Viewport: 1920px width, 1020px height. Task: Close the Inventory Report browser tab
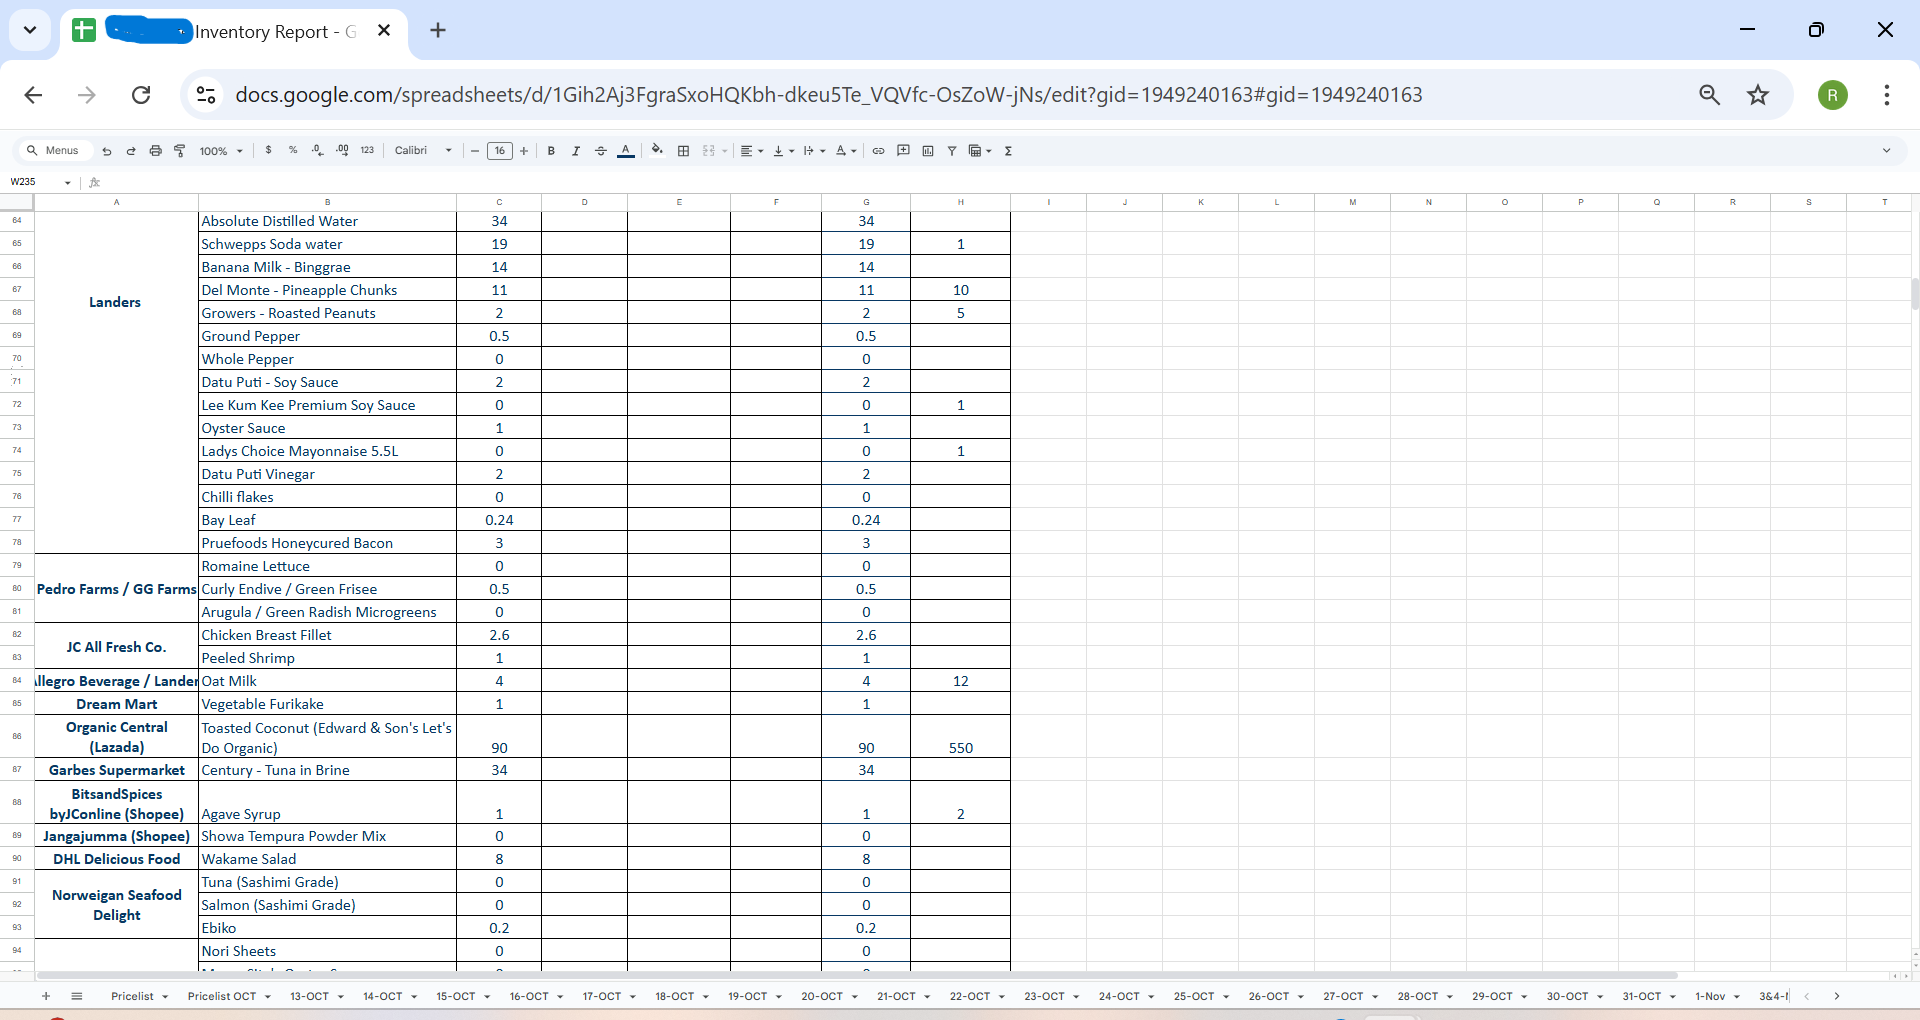pos(384,31)
